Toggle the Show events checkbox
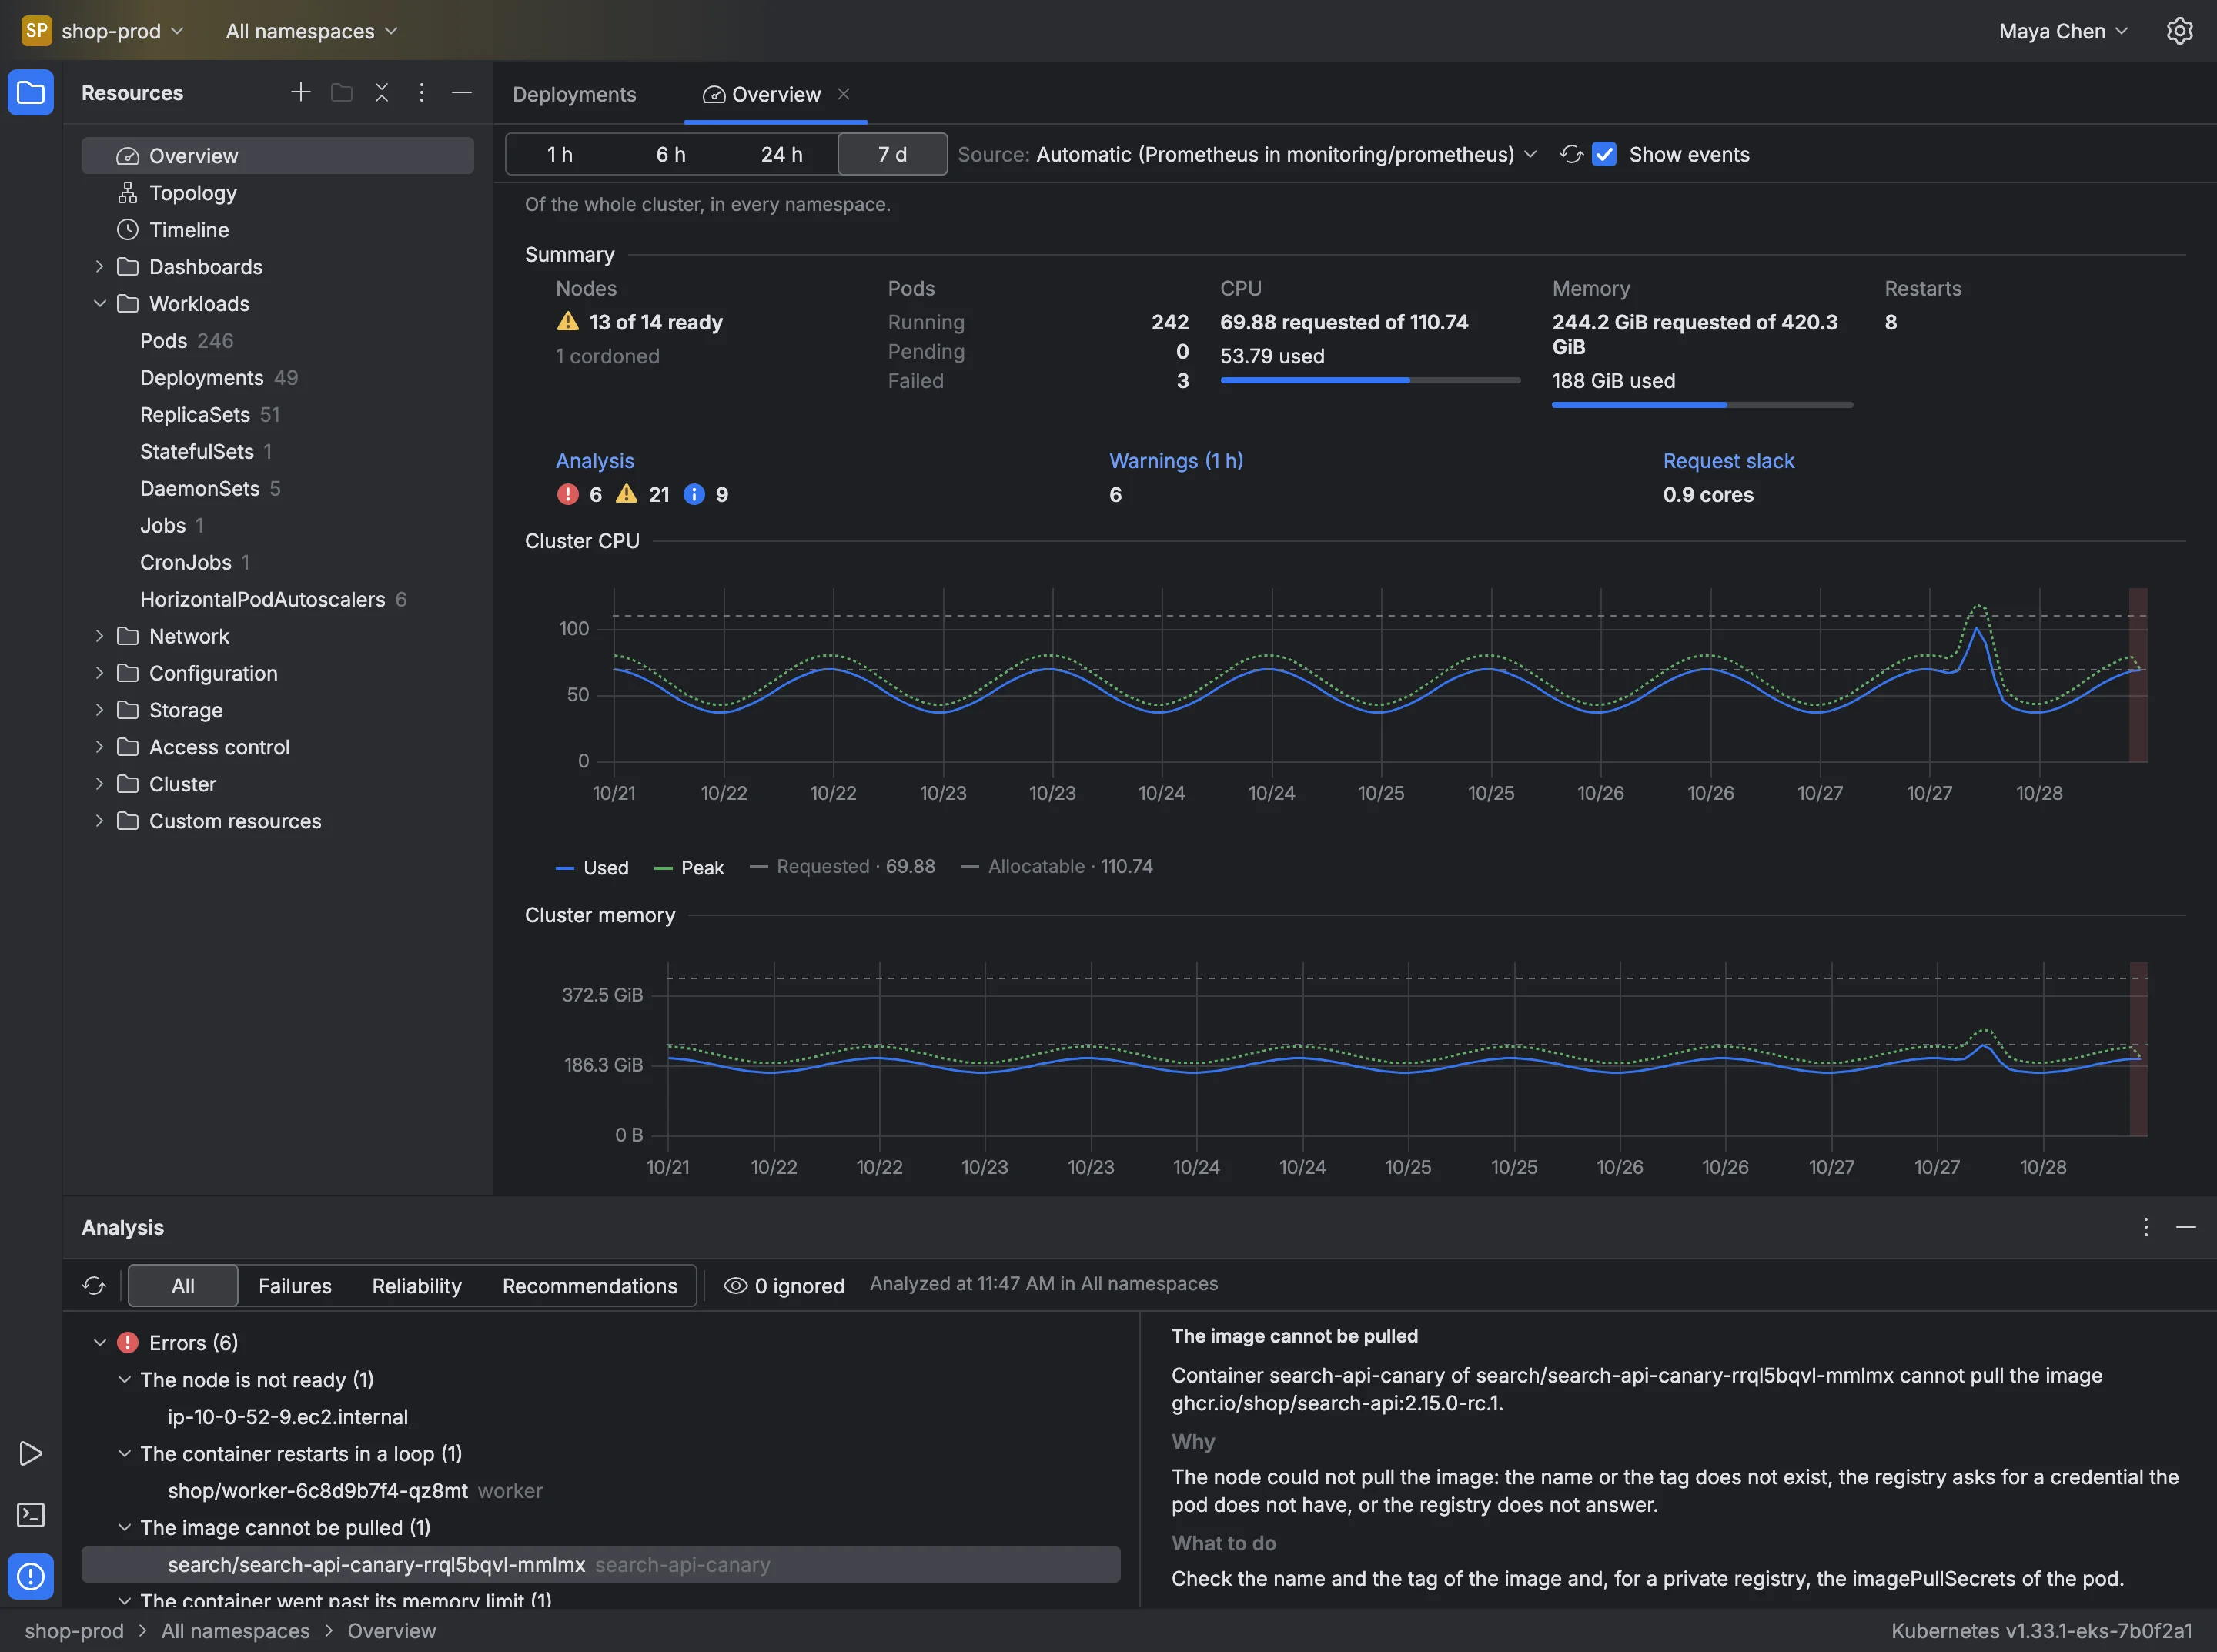 pyautogui.click(x=1604, y=154)
